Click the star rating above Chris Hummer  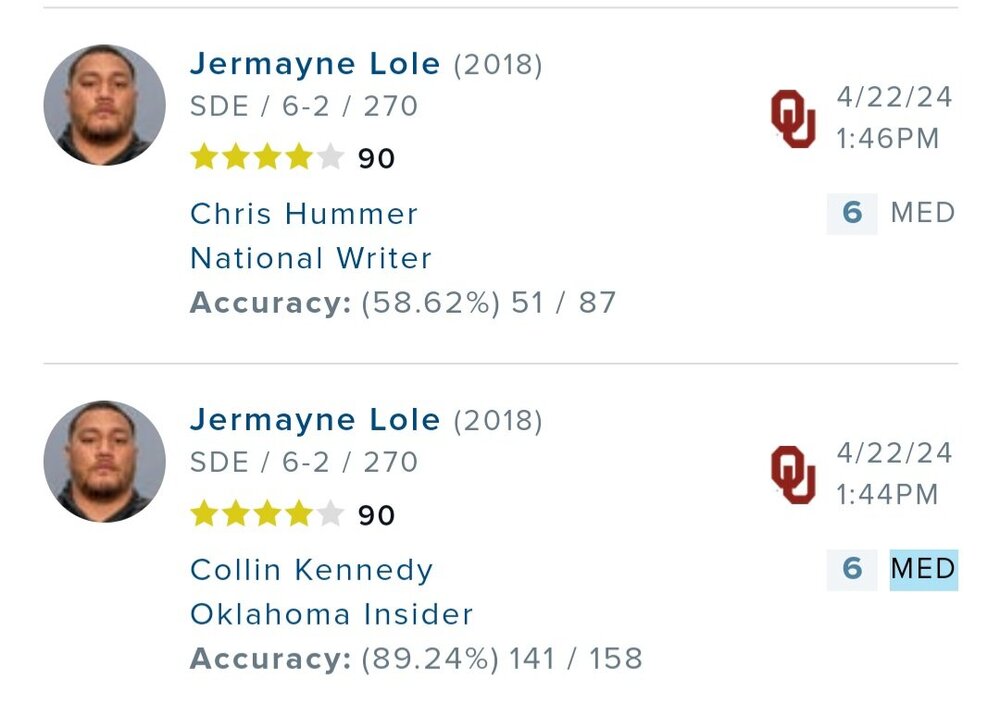[267, 158]
